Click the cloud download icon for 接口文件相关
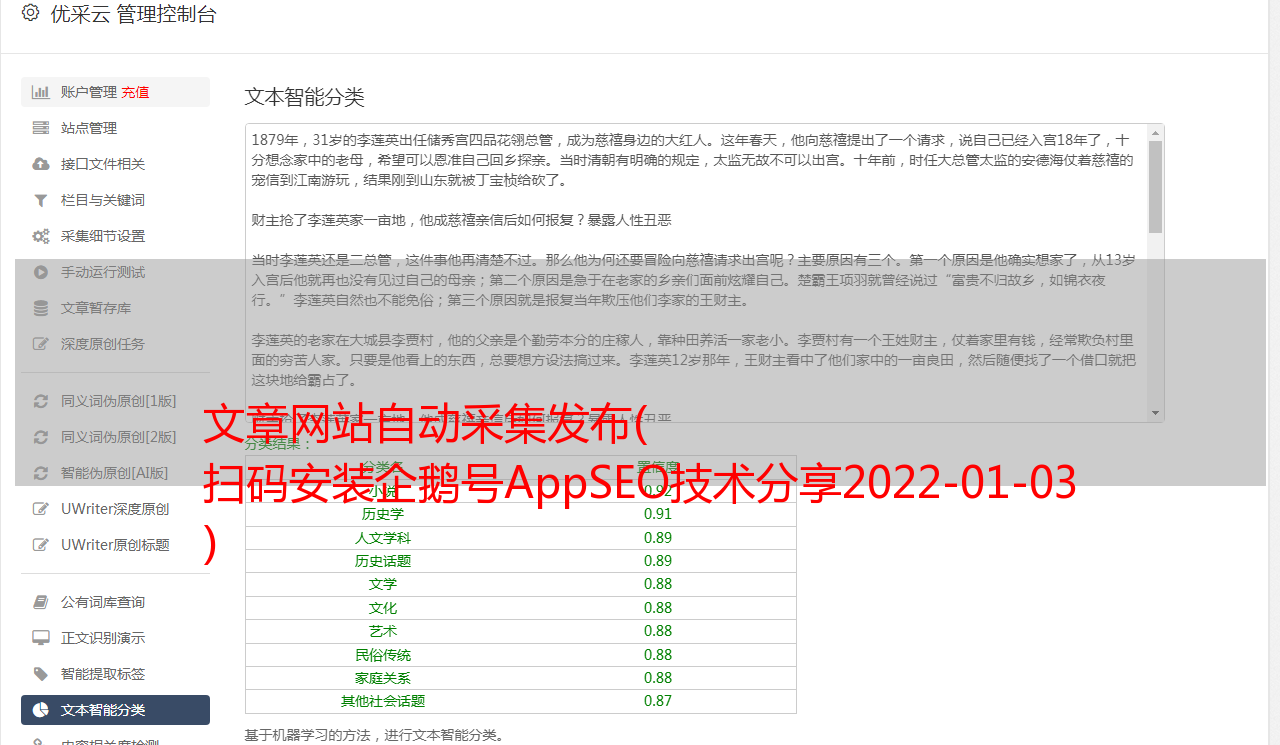 (x=41, y=164)
